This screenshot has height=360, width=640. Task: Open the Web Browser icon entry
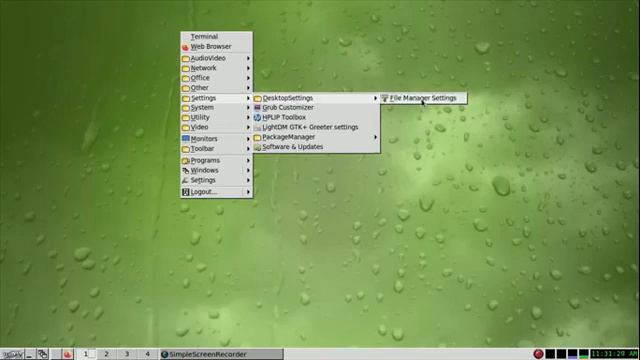pos(186,47)
